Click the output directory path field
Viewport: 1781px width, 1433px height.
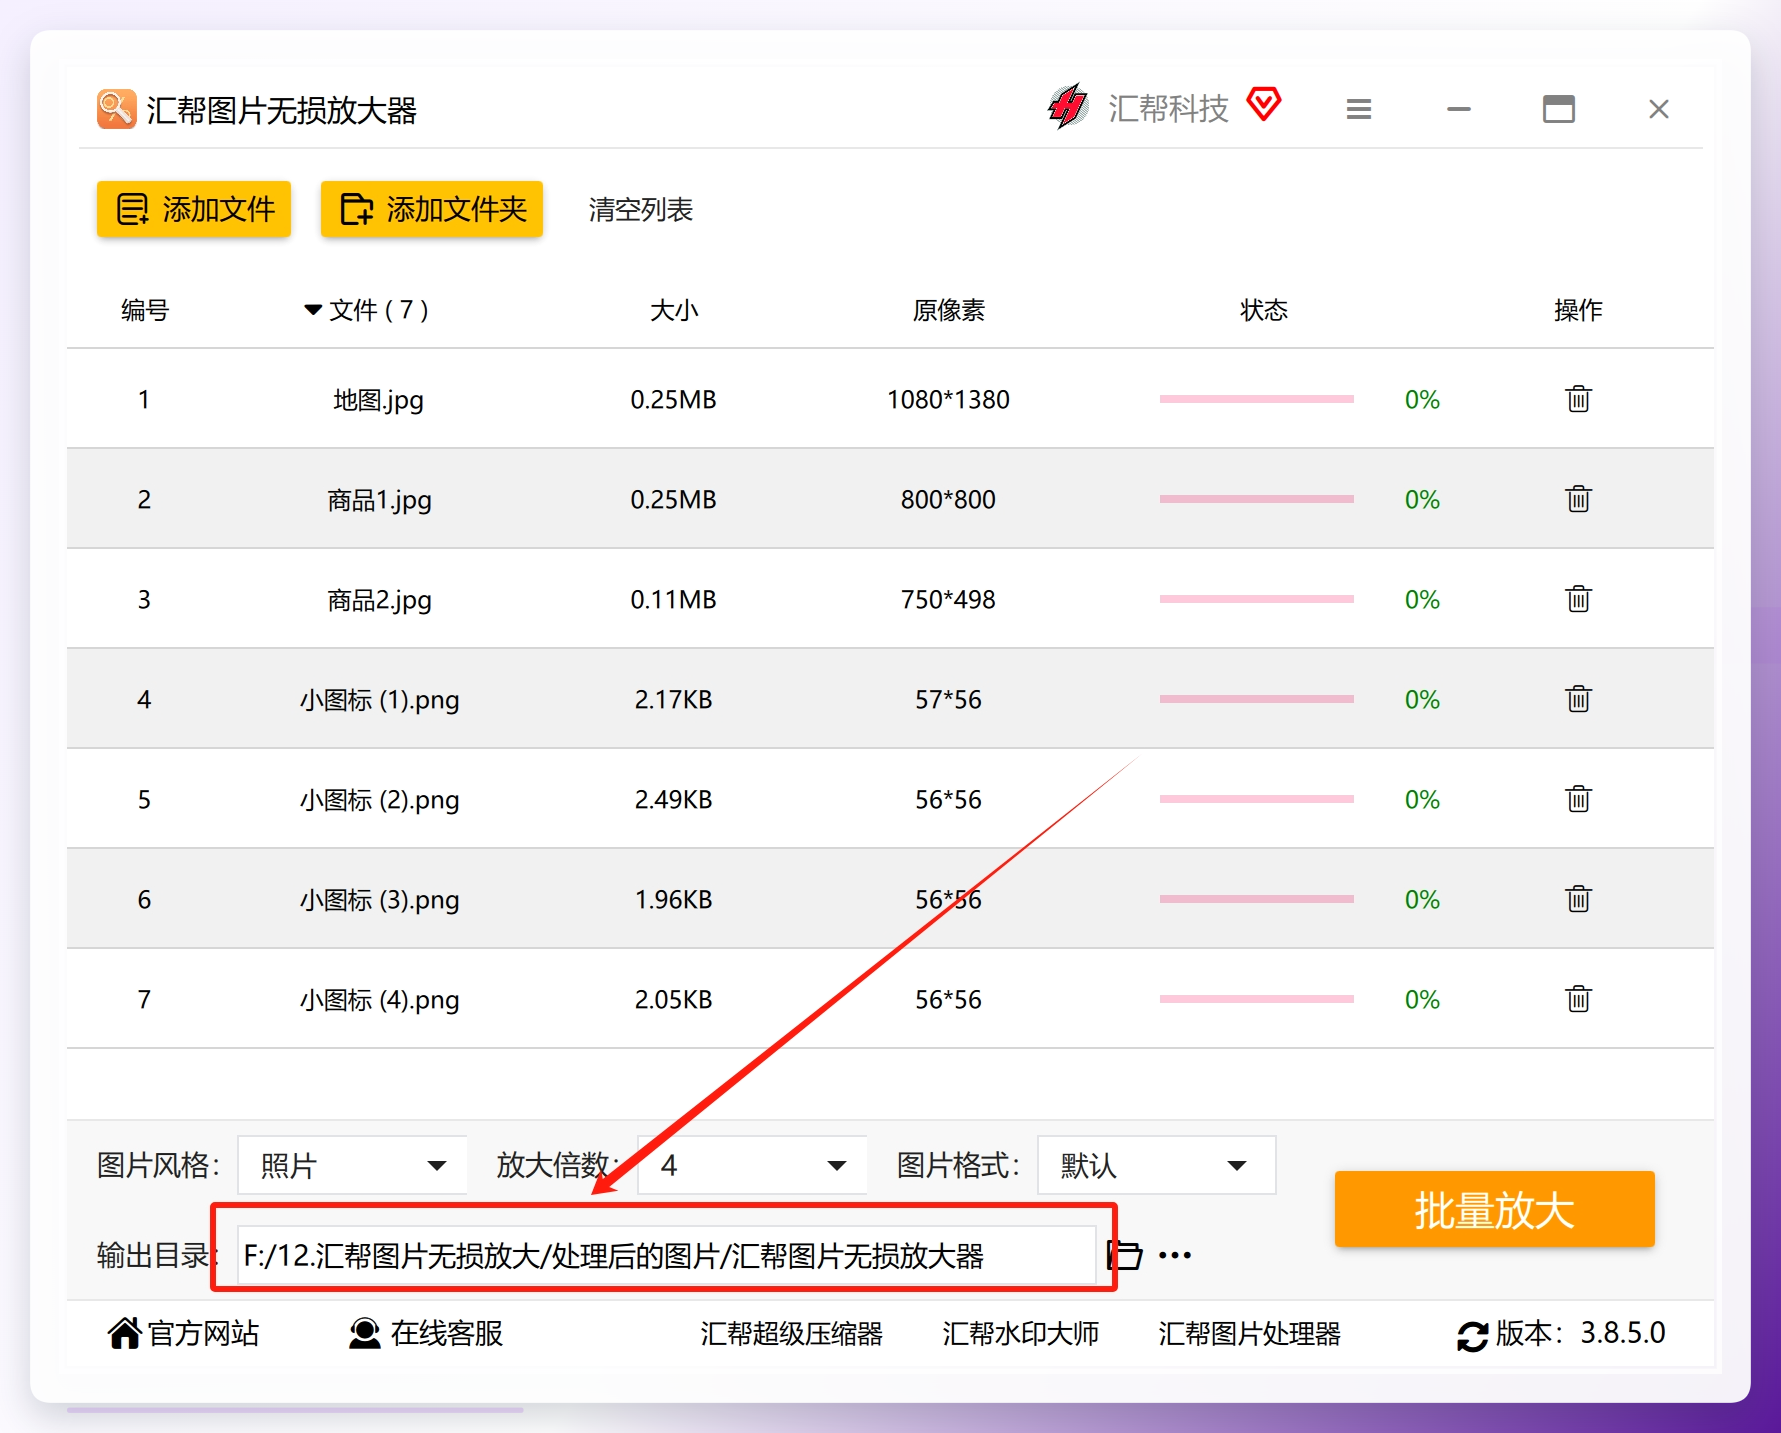coord(666,1255)
